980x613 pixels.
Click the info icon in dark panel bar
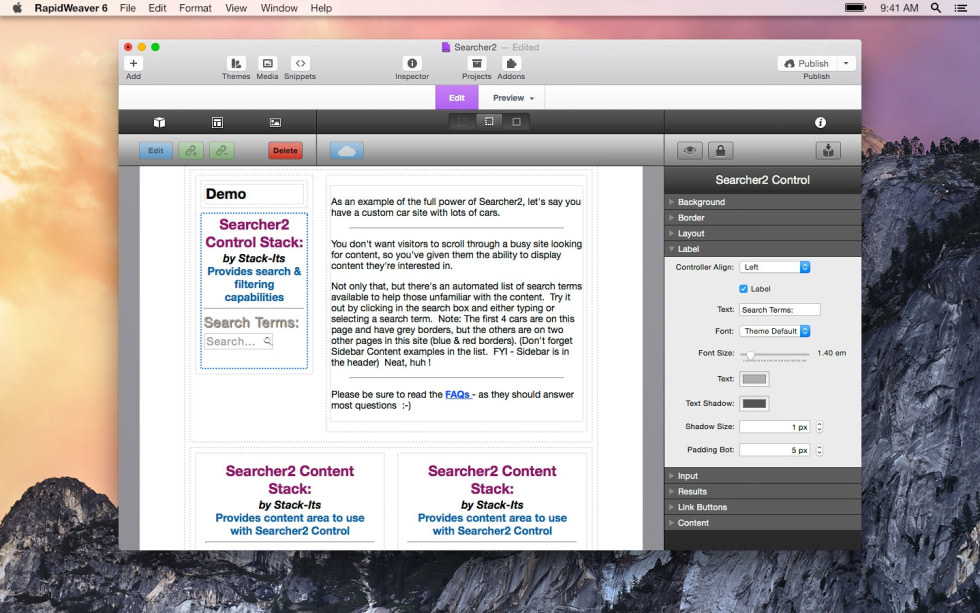tap(821, 122)
